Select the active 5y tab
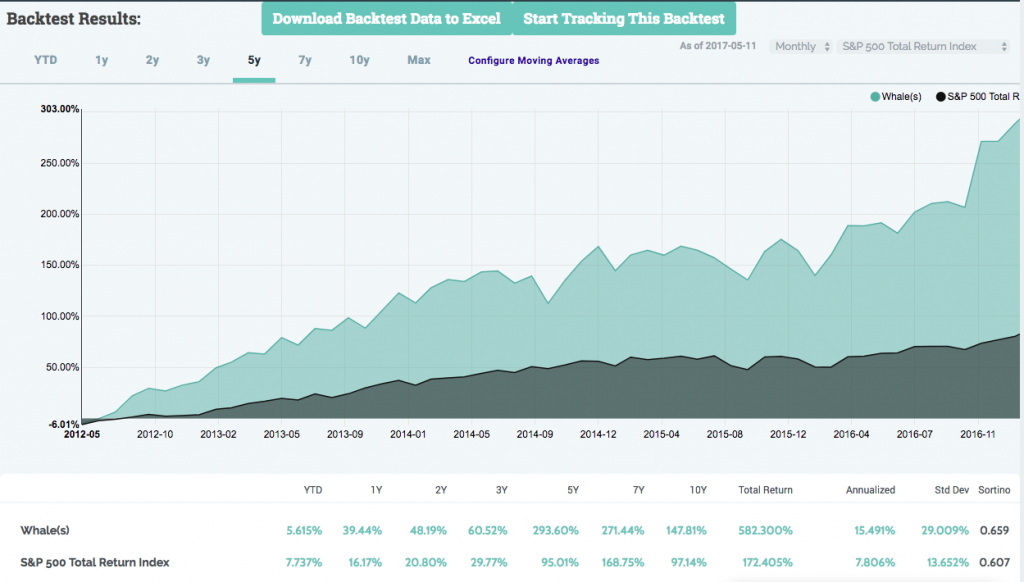 [254, 60]
